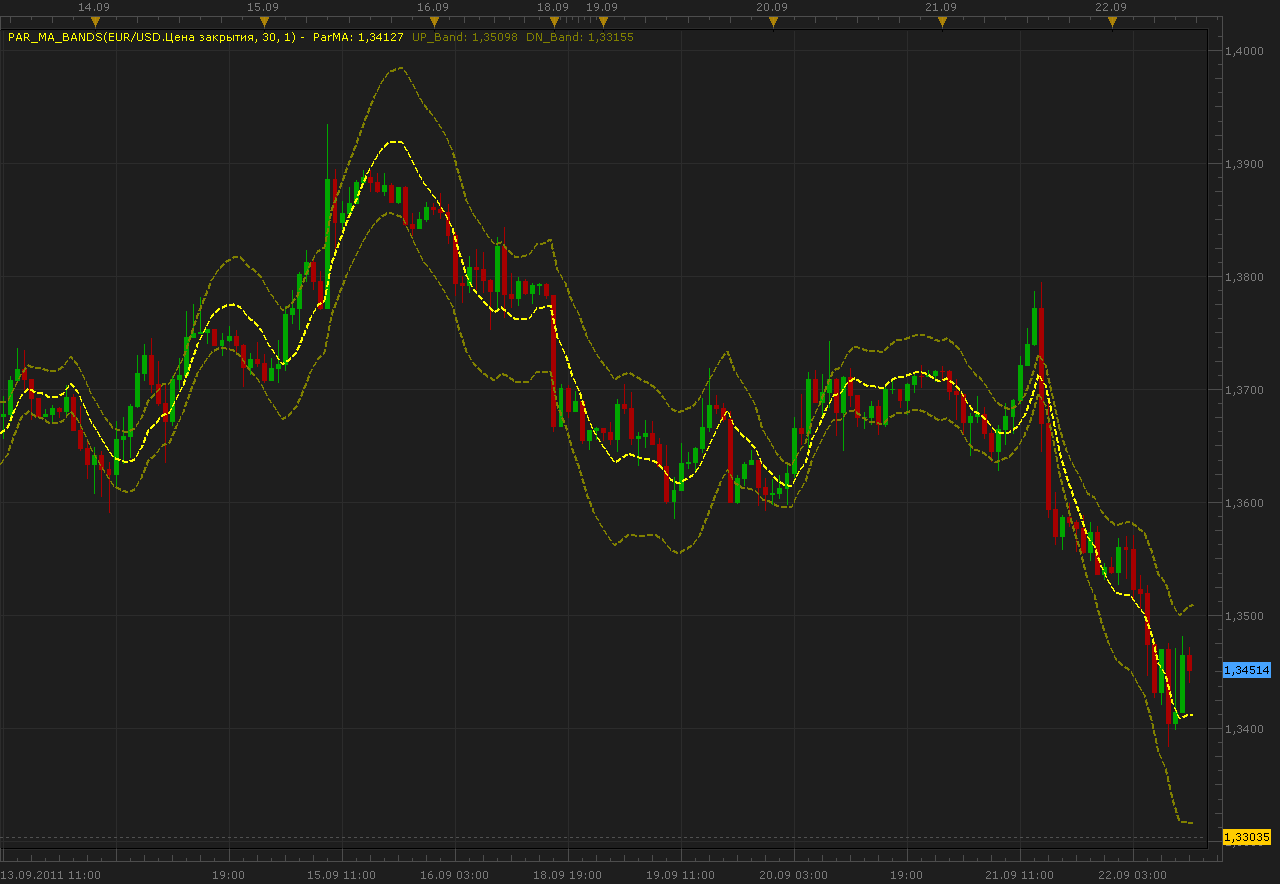Click the 19.09 11:00 time label
The width and height of the screenshot is (1280, 884).
[x=681, y=875]
